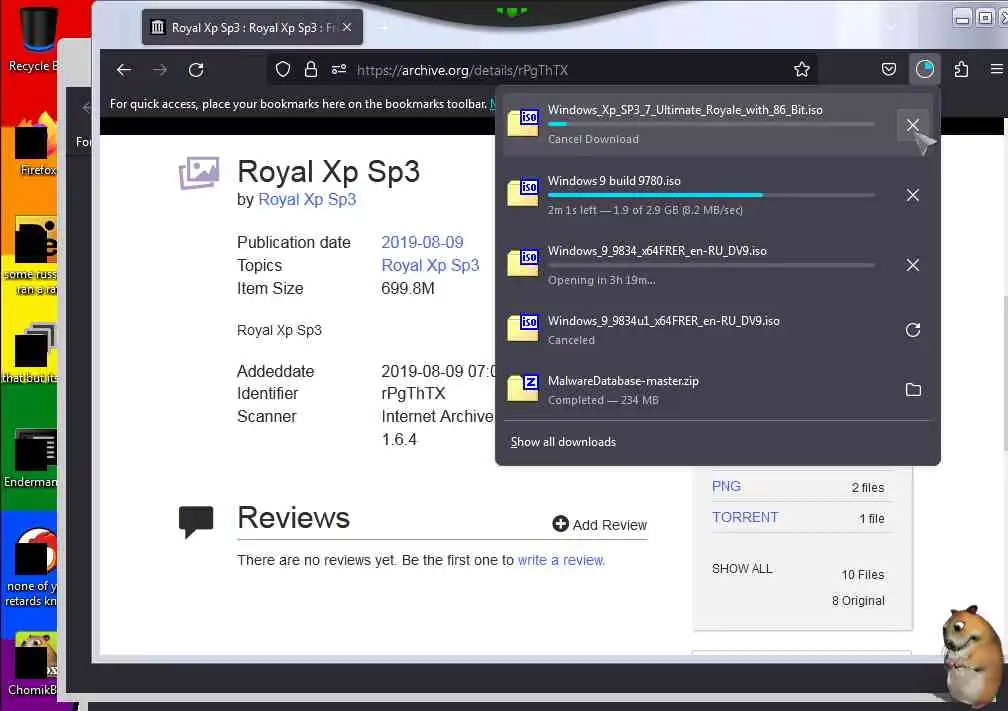
Task: Click the Windows_9_9834_x64FRER progress bar
Action: coord(711,265)
